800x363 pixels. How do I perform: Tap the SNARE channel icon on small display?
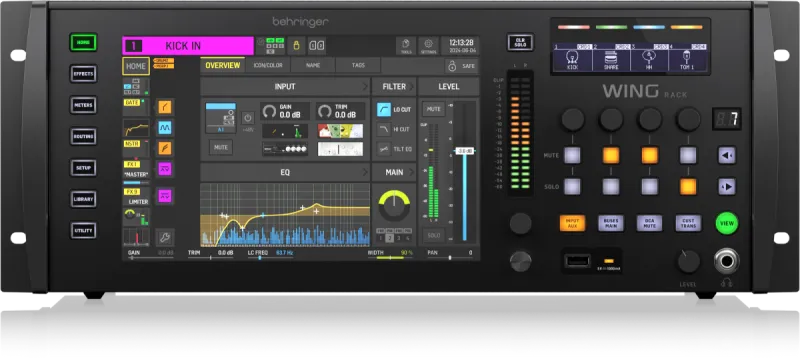[611, 58]
